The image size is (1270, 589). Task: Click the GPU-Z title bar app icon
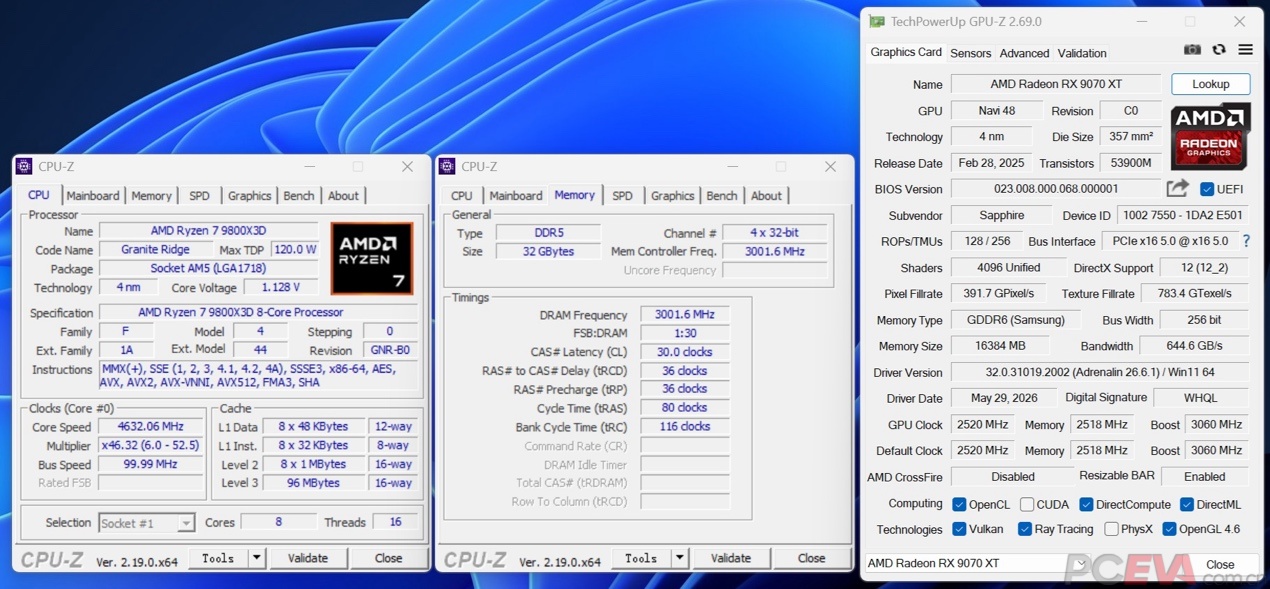(x=877, y=21)
